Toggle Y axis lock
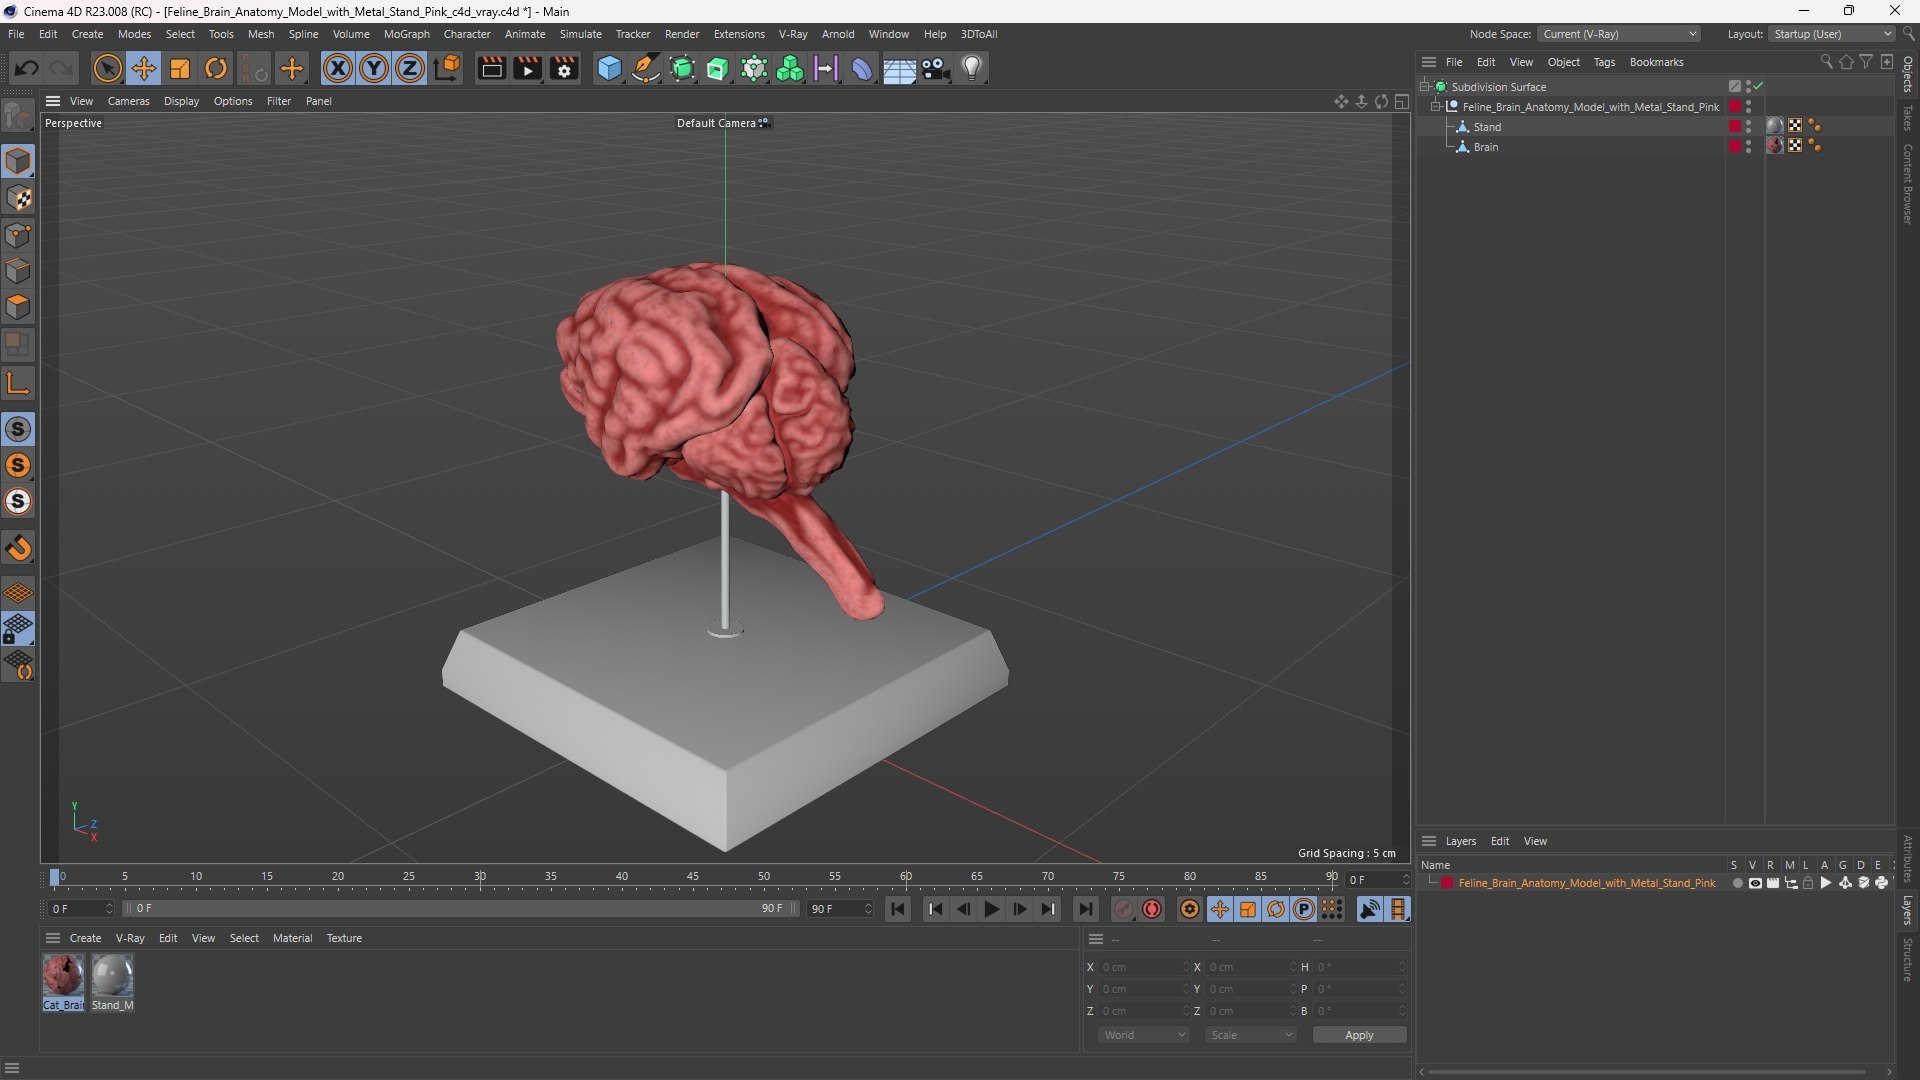Screen dimensions: 1920x1080 (x=374, y=68)
